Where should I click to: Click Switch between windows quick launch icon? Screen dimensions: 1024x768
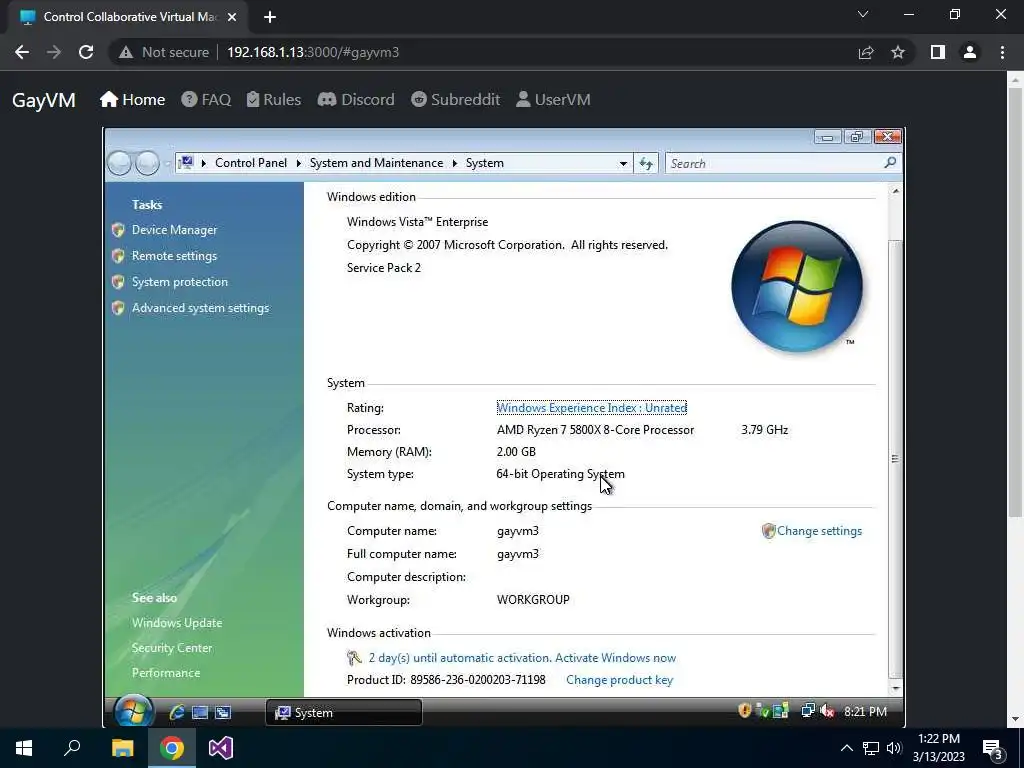coord(223,712)
